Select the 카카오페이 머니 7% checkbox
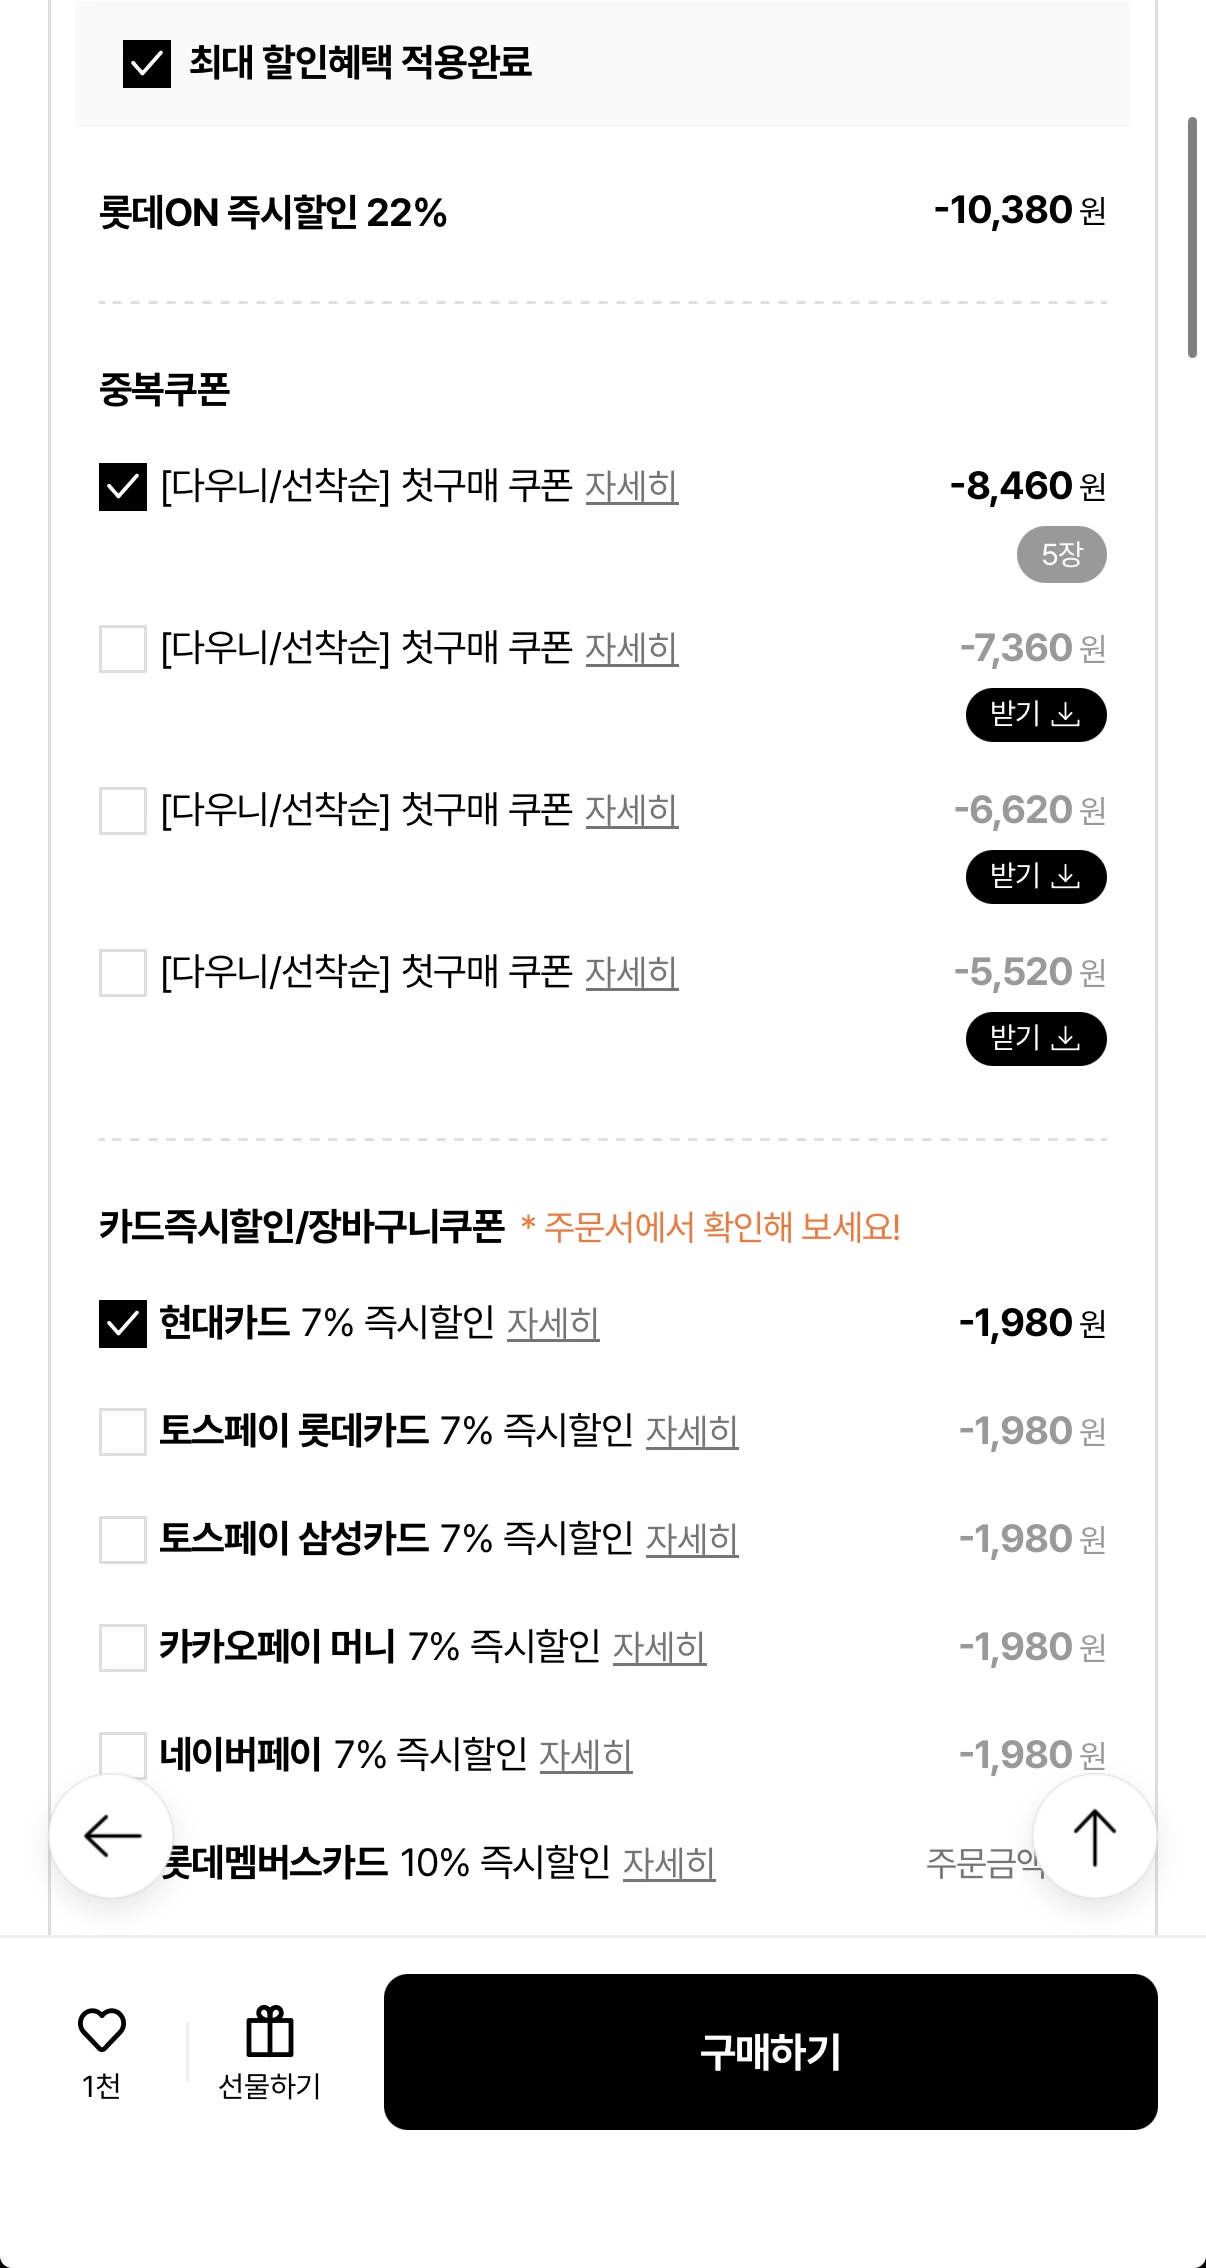This screenshot has width=1206, height=2268. tap(123, 1647)
